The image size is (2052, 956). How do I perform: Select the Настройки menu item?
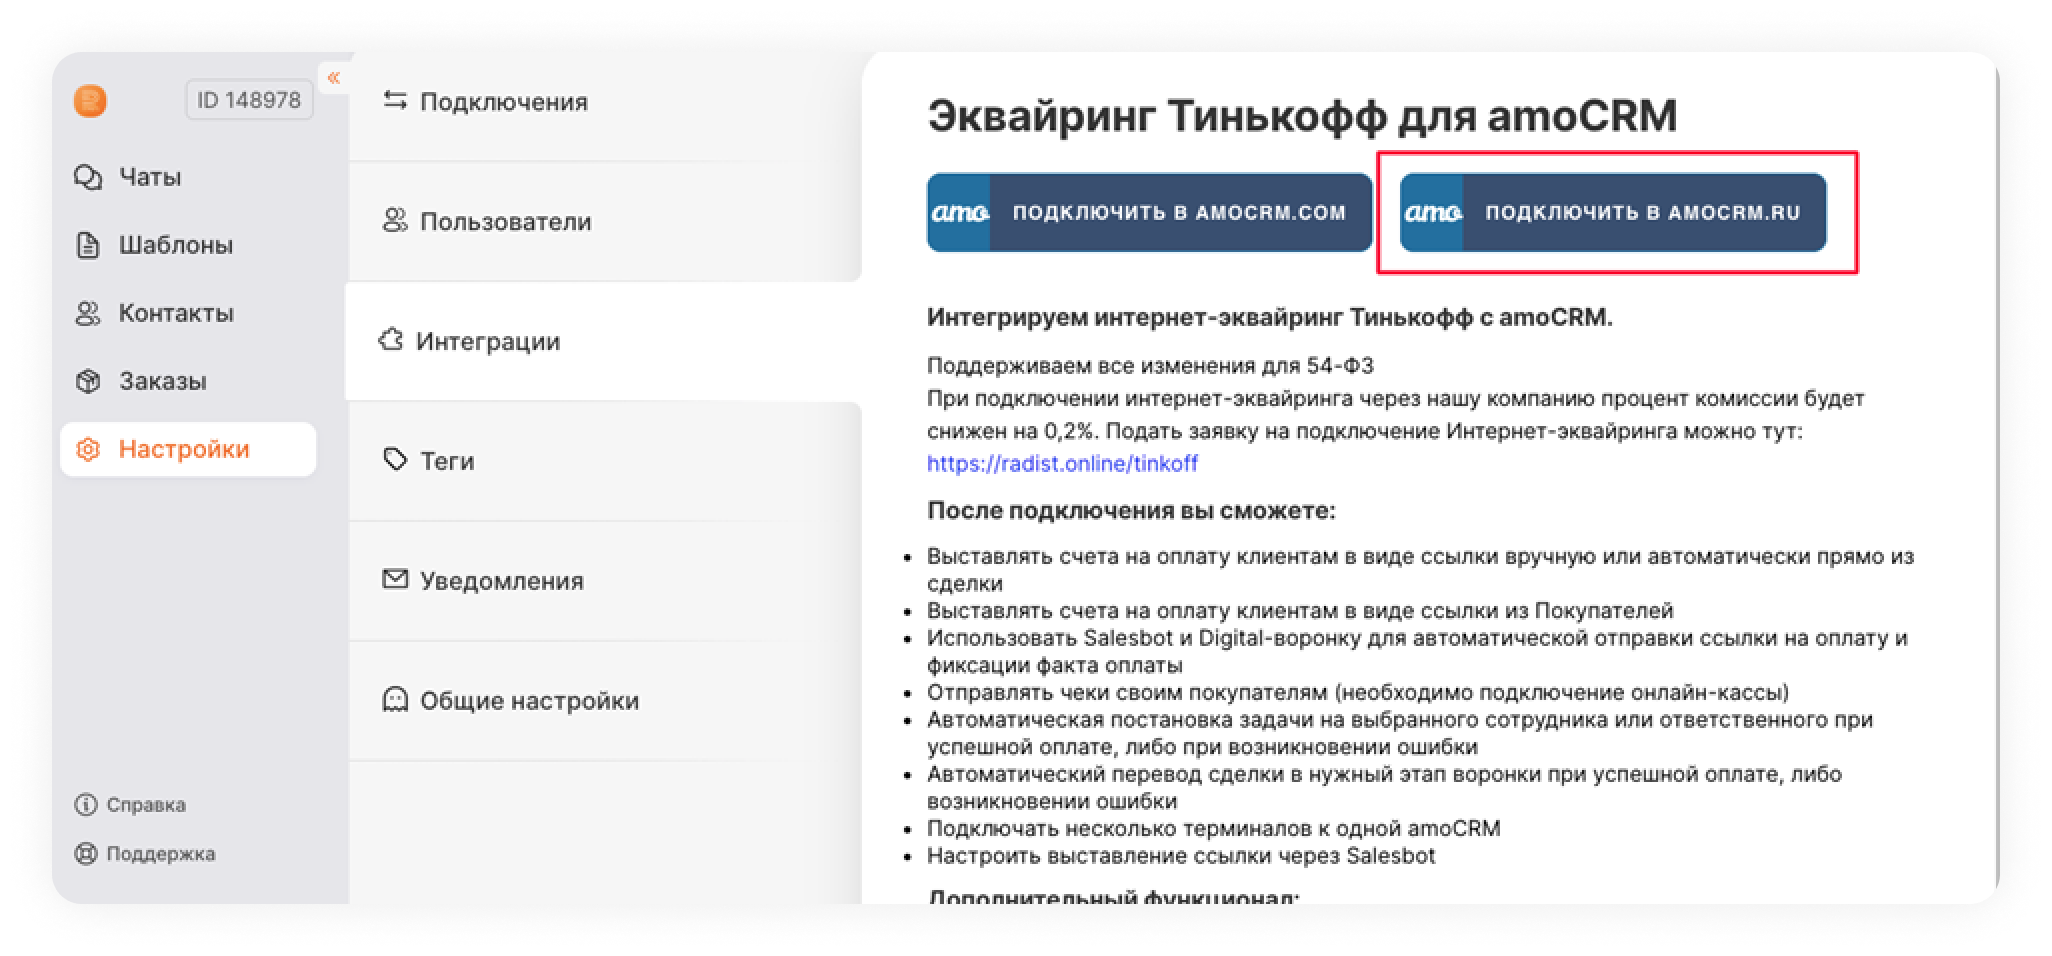click(x=188, y=449)
